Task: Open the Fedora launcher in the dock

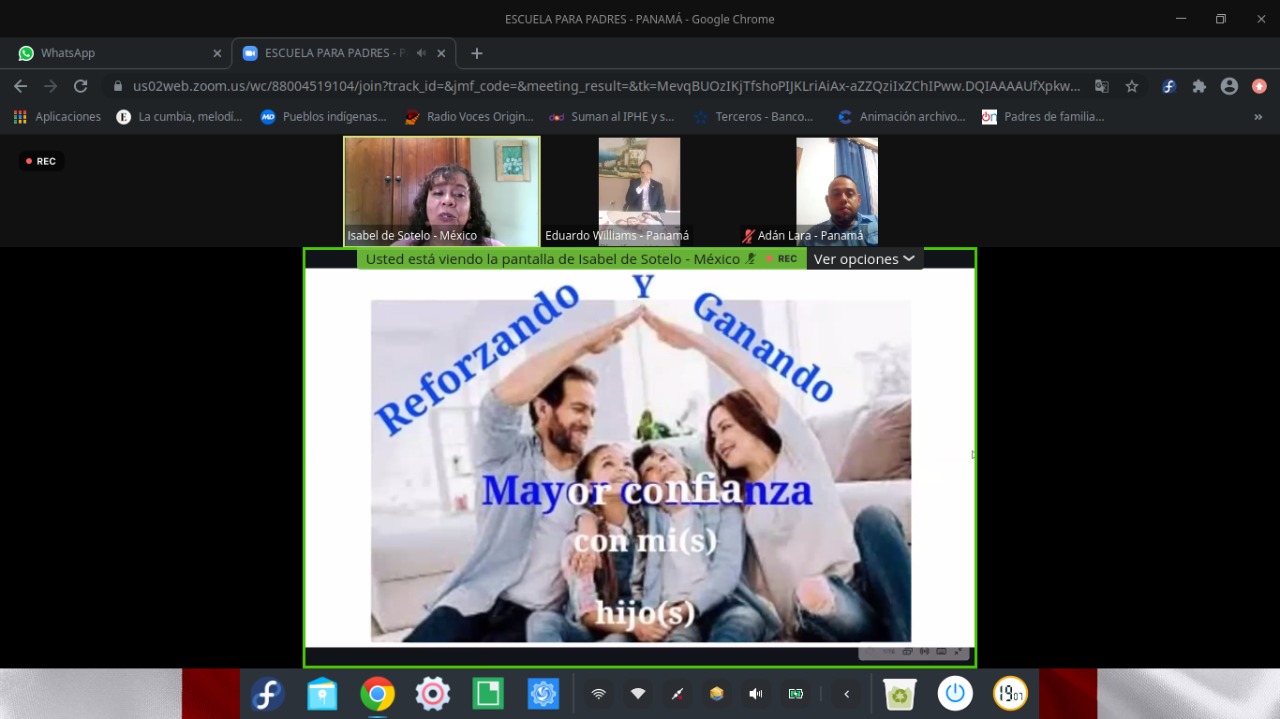Action: (267, 693)
